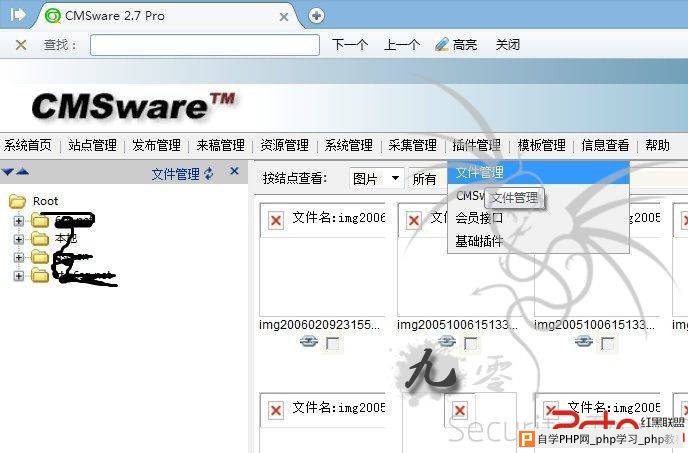Open 采集管理 menu
This screenshot has height=453, width=688.
[x=413, y=145]
